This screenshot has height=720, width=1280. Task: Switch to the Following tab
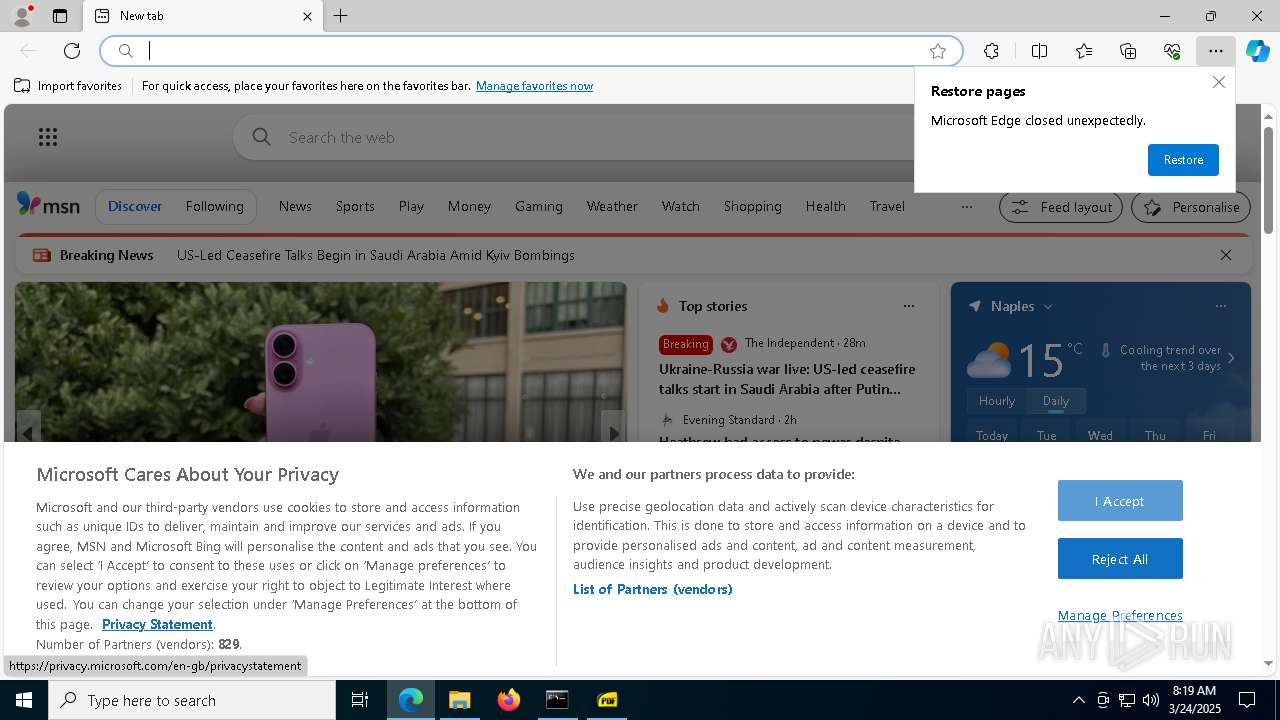tap(214, 206)
